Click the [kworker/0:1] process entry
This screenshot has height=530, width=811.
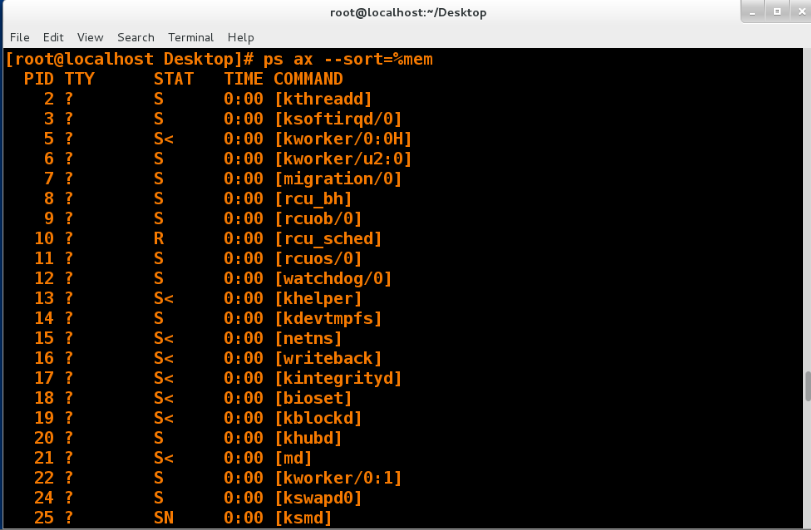click(x=338, y=478)
